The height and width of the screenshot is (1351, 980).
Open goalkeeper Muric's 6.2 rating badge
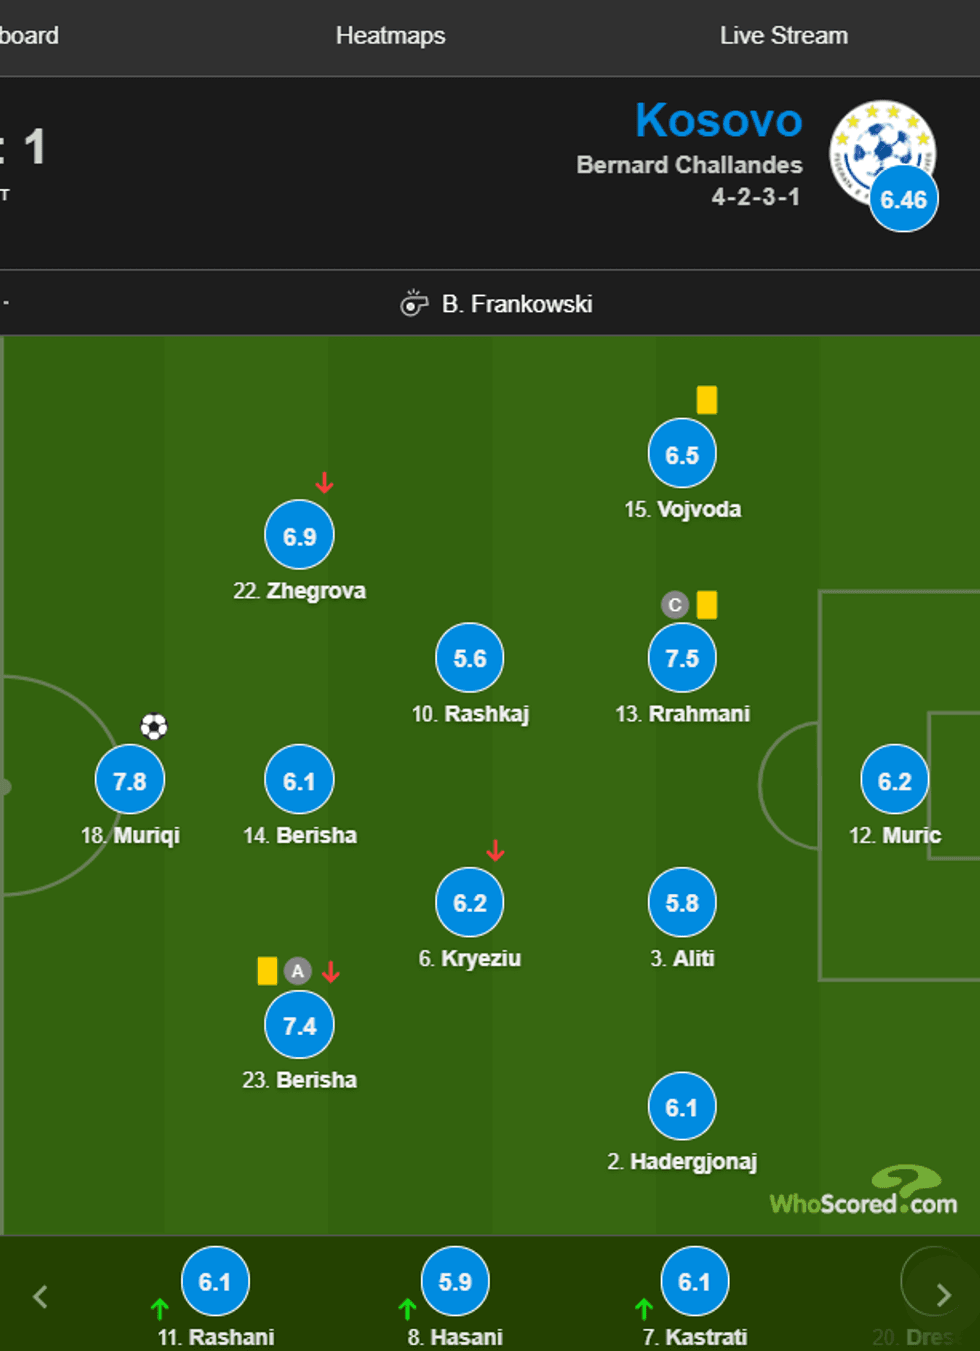point(894,780)
